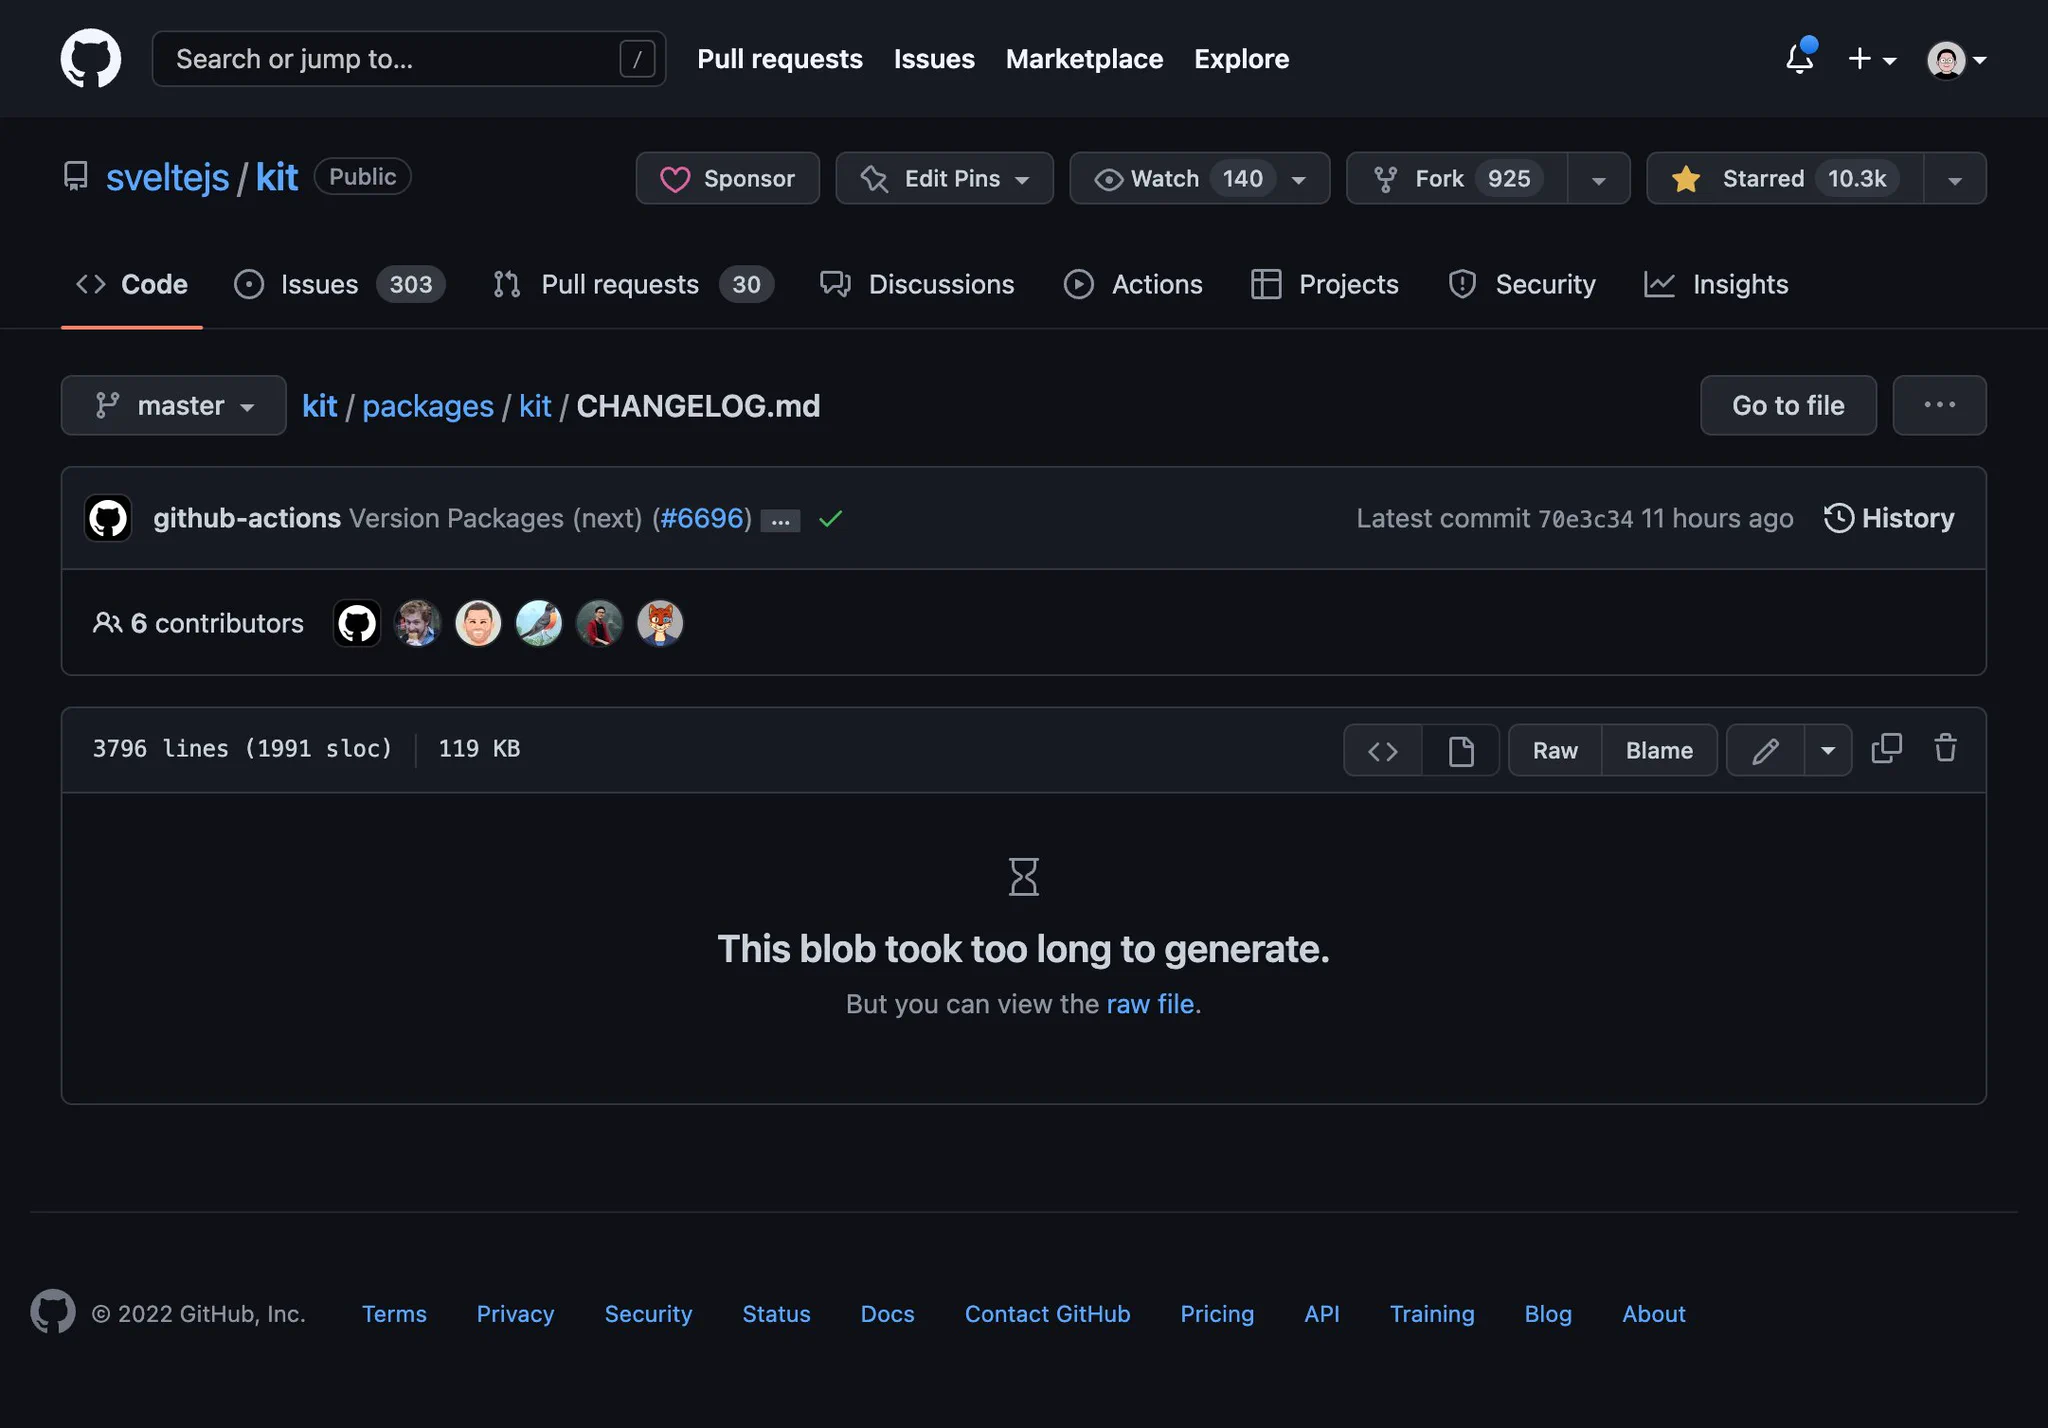
Task: Display the source blob view
Action: (1383, 750)
